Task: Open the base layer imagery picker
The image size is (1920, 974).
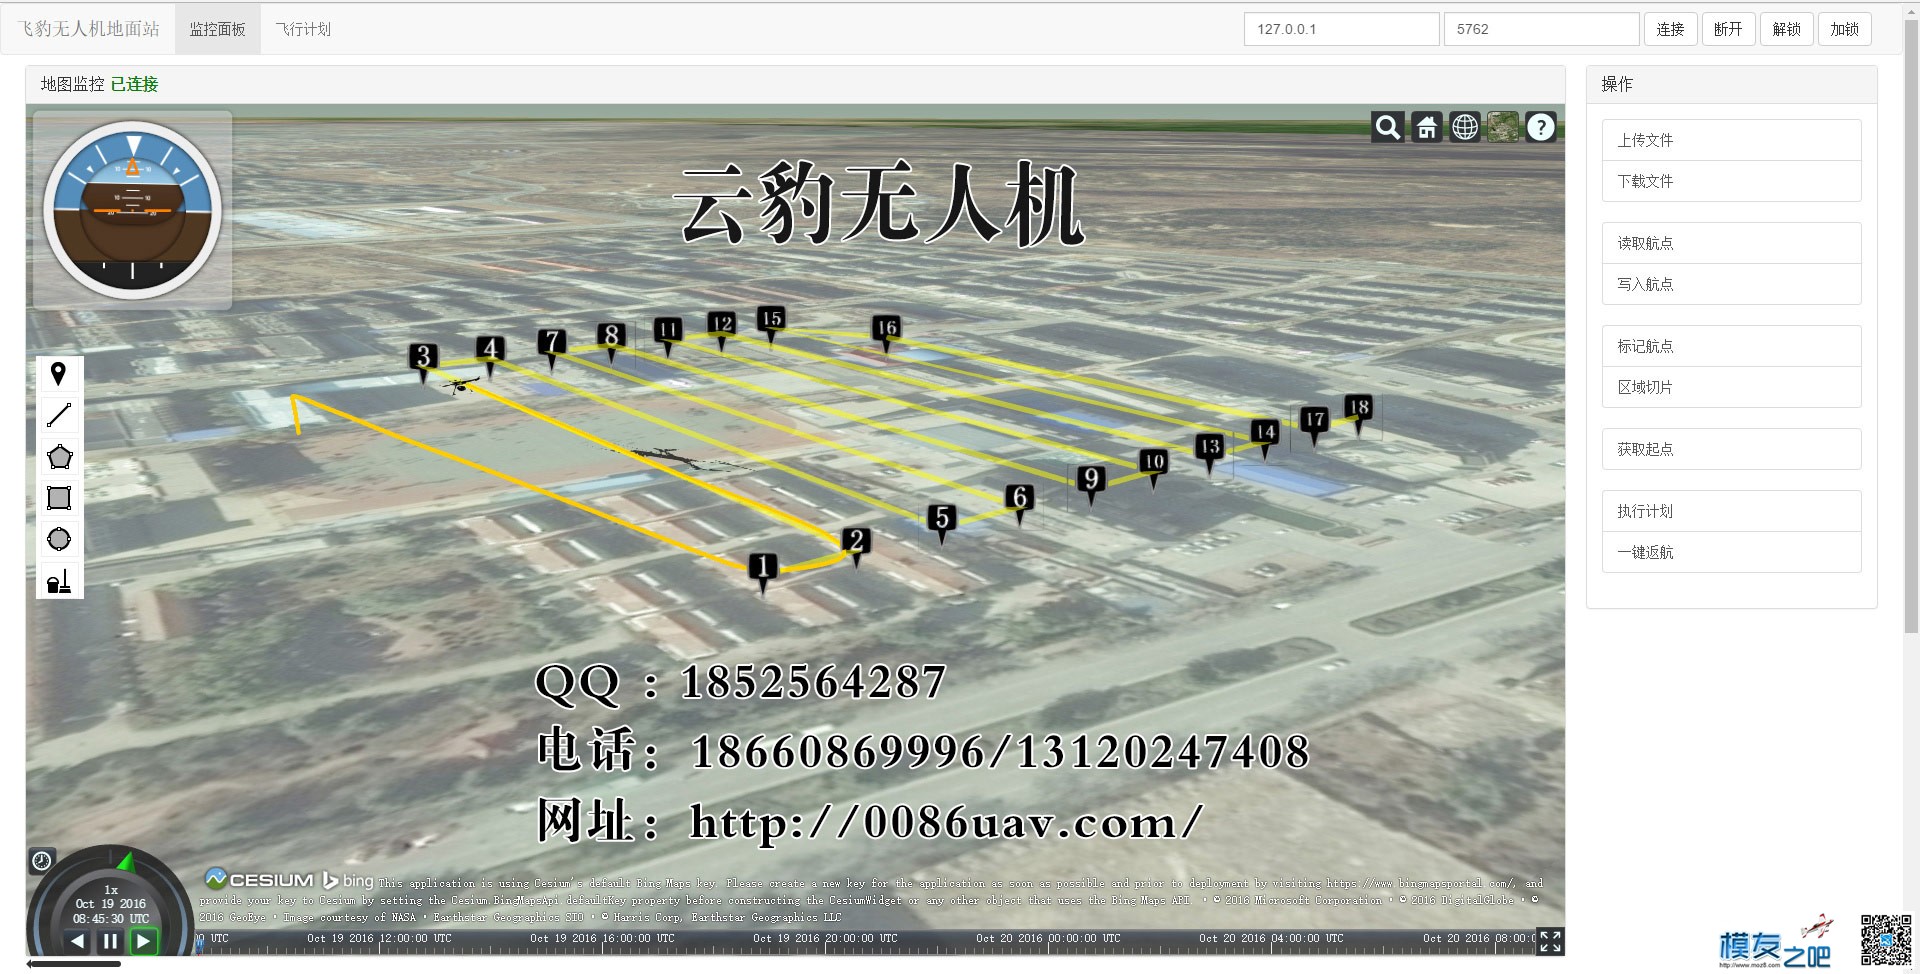Action: 1502,127
